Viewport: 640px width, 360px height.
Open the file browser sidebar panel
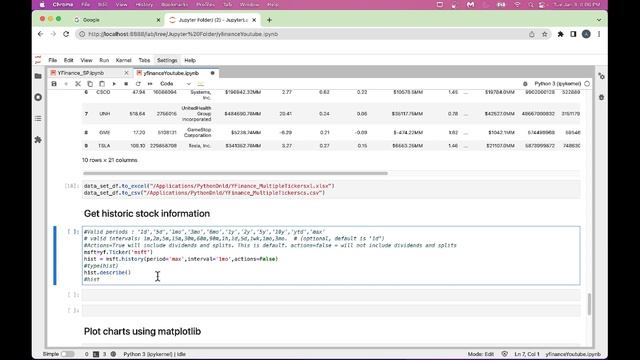[x=38, y=76]
